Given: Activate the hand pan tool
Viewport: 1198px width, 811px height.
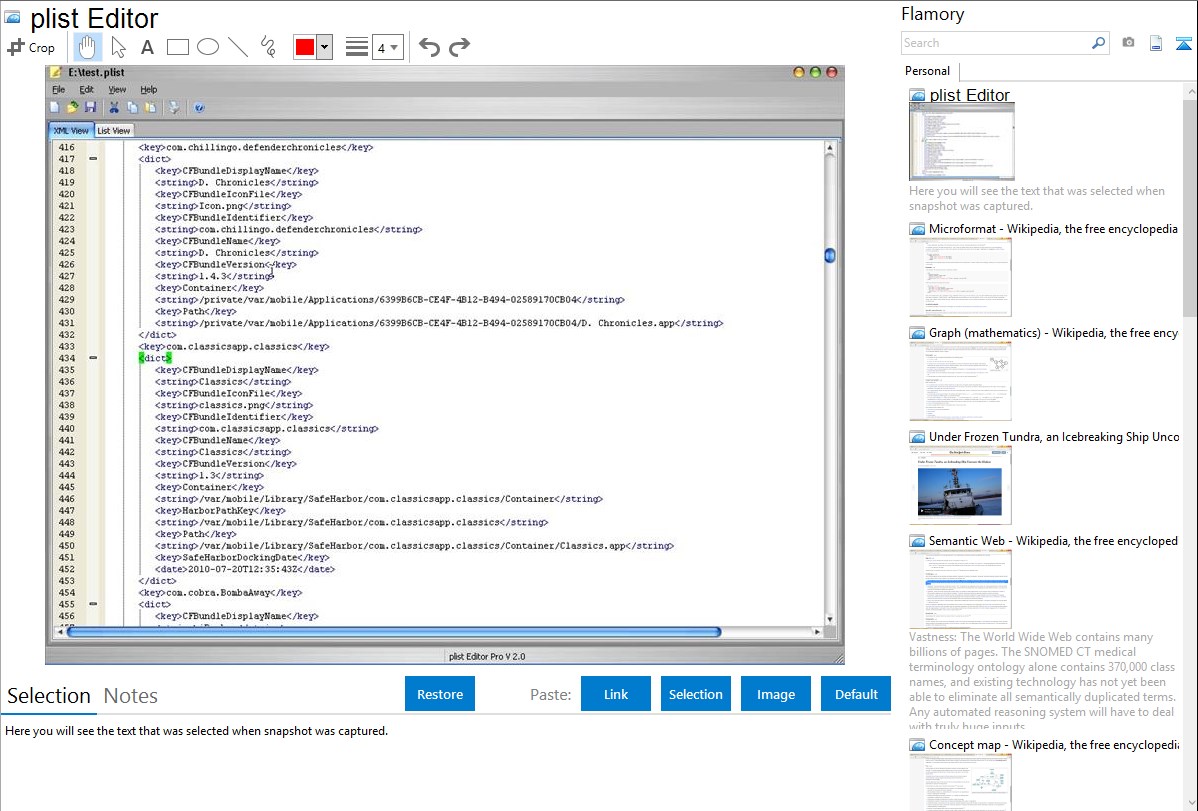Looking at the screenshot, I should point(87,47).
